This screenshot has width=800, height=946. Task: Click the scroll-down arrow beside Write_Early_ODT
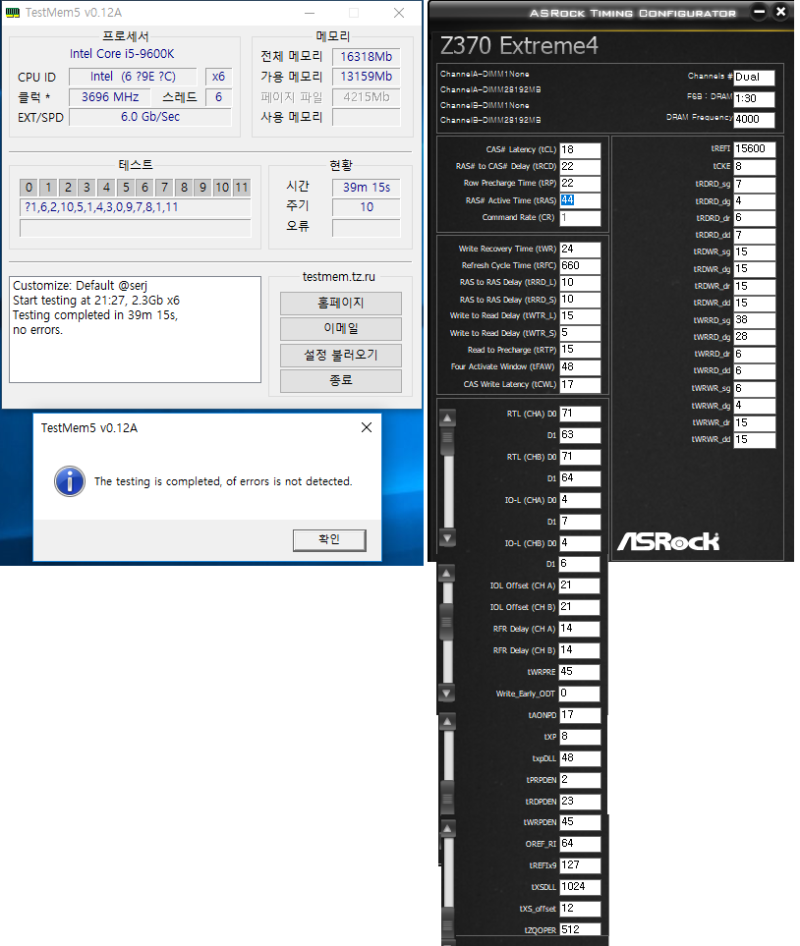click(446, 693)
